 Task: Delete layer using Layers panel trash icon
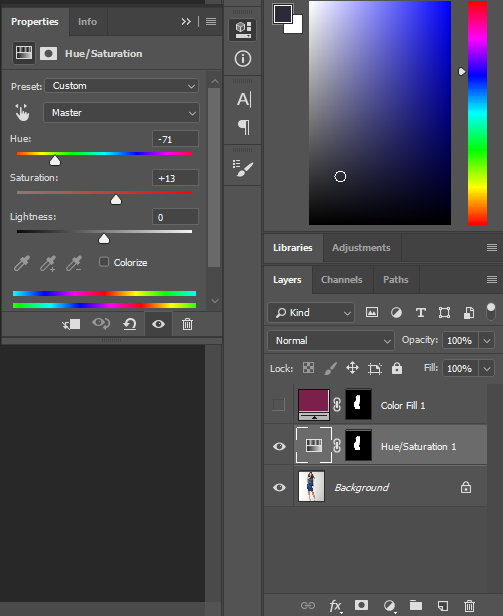(x=469, y=605)
